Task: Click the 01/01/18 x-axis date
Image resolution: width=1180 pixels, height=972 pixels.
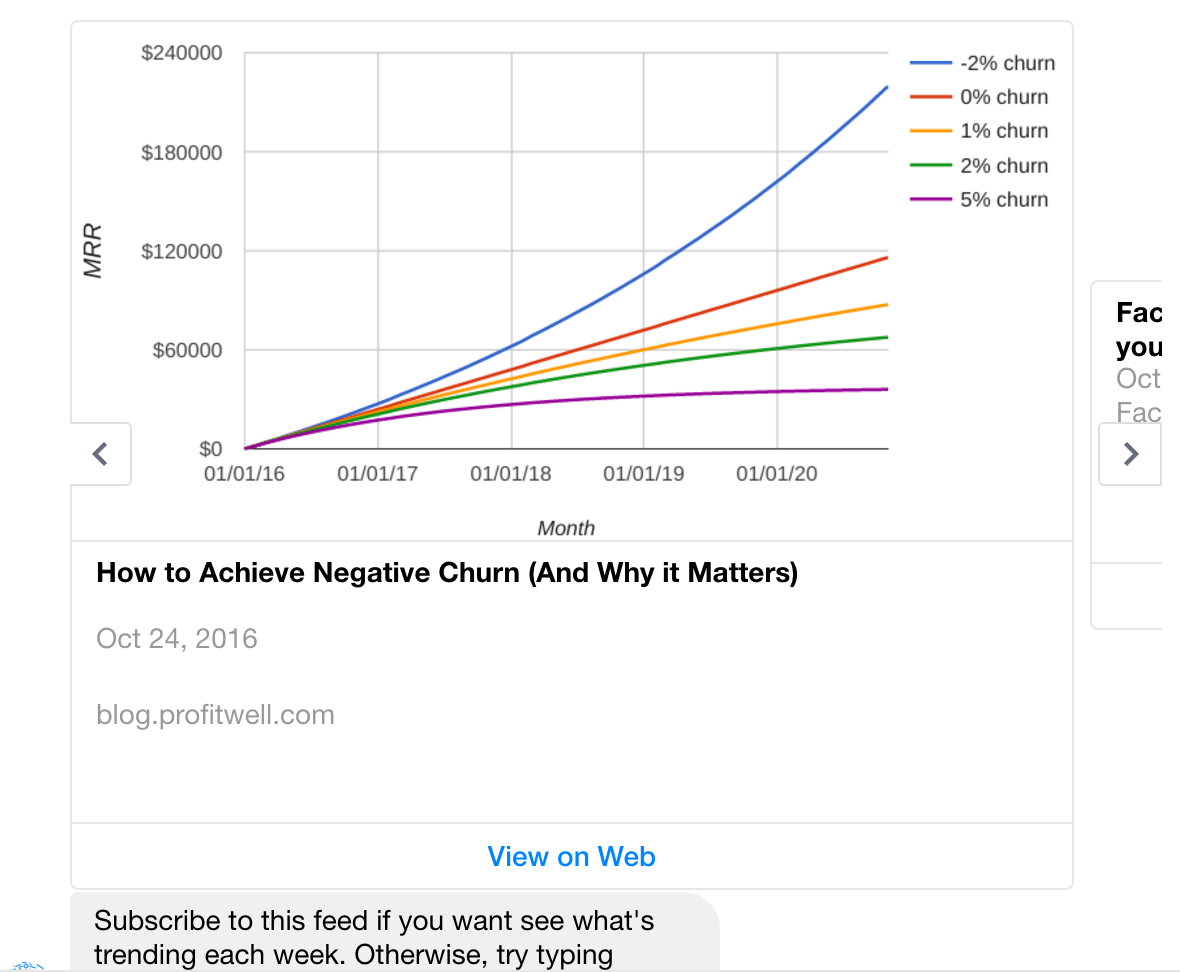Action: (x=511, y=474)
